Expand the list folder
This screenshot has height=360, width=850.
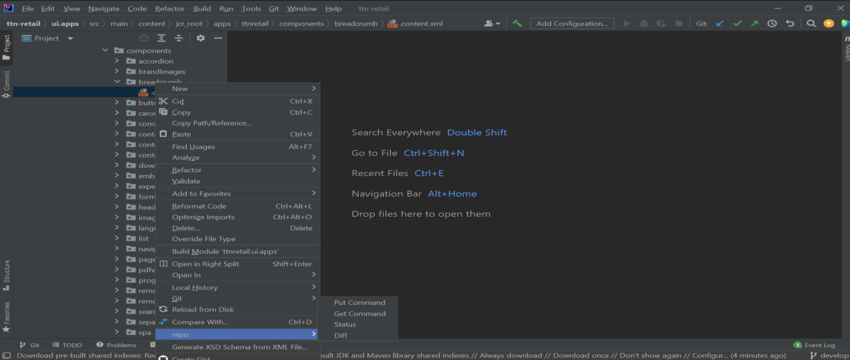(x=117, y=238)
